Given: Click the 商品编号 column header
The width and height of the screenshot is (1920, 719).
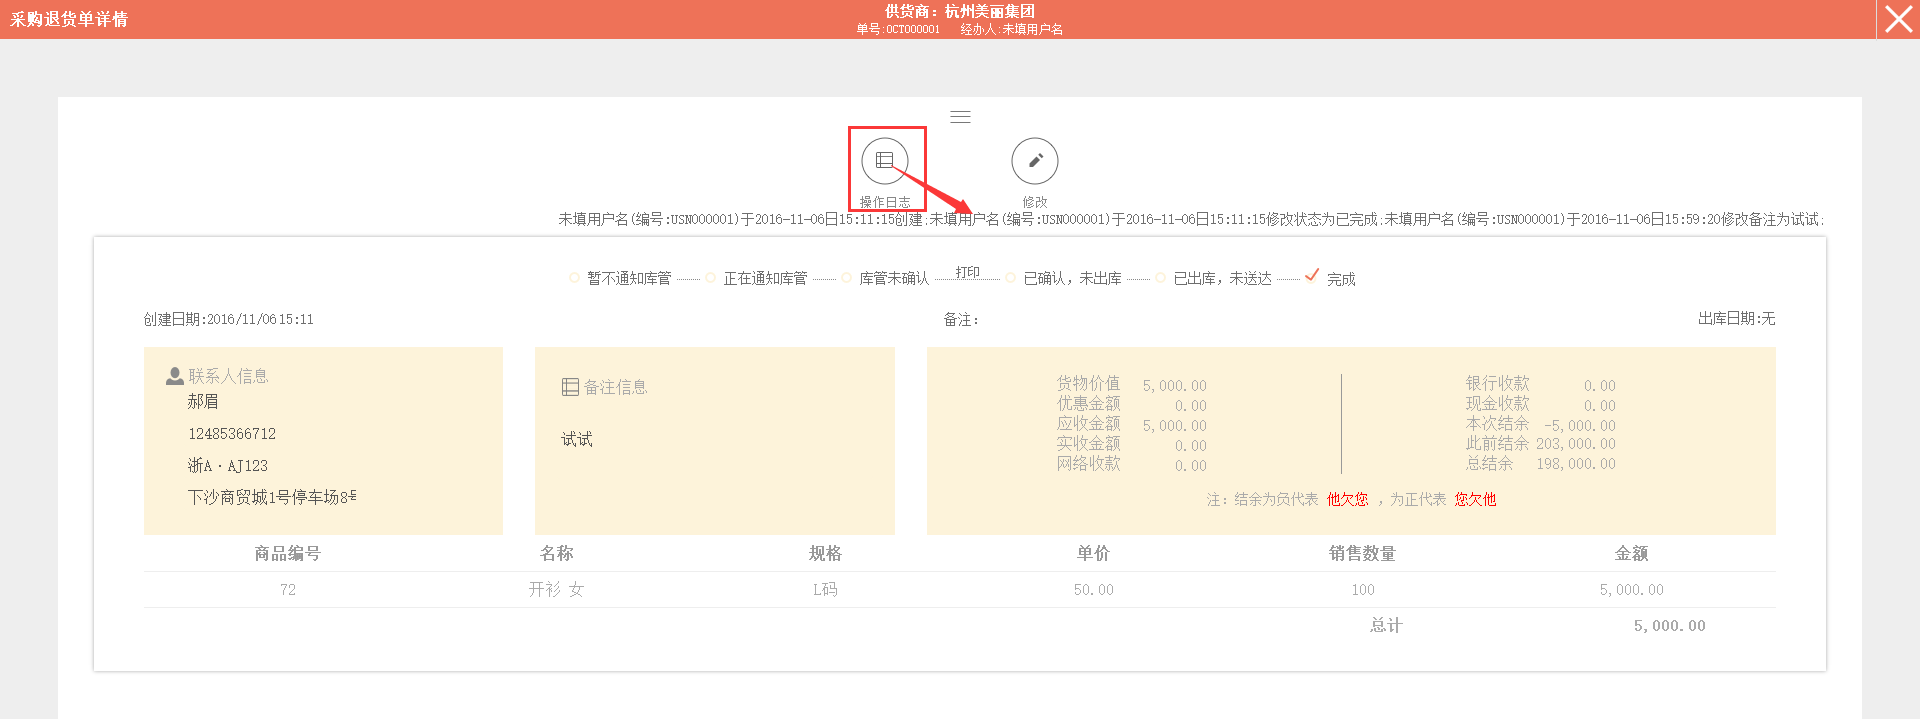Looking at the screenshot, I should (x=287, y=553).
